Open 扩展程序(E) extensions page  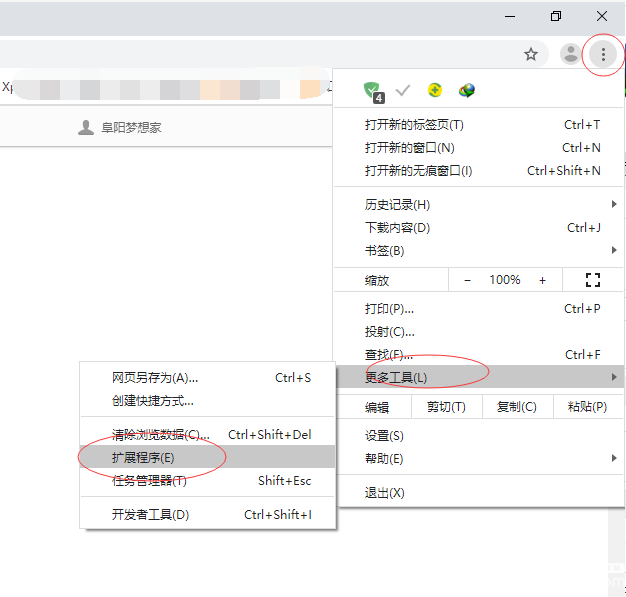click(207, 457)
